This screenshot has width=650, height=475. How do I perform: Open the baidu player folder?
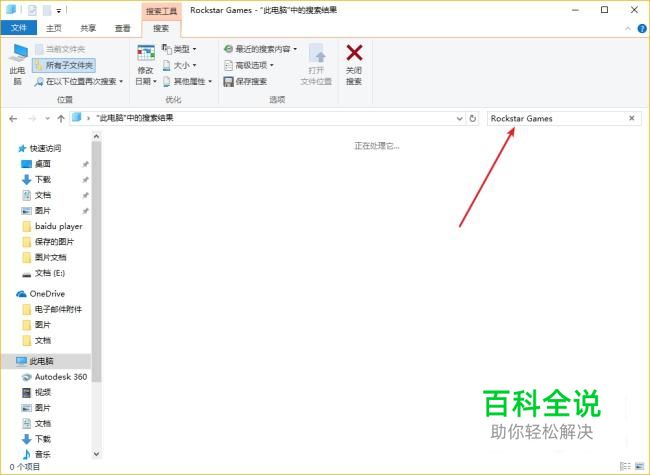(x=53, y=226)
